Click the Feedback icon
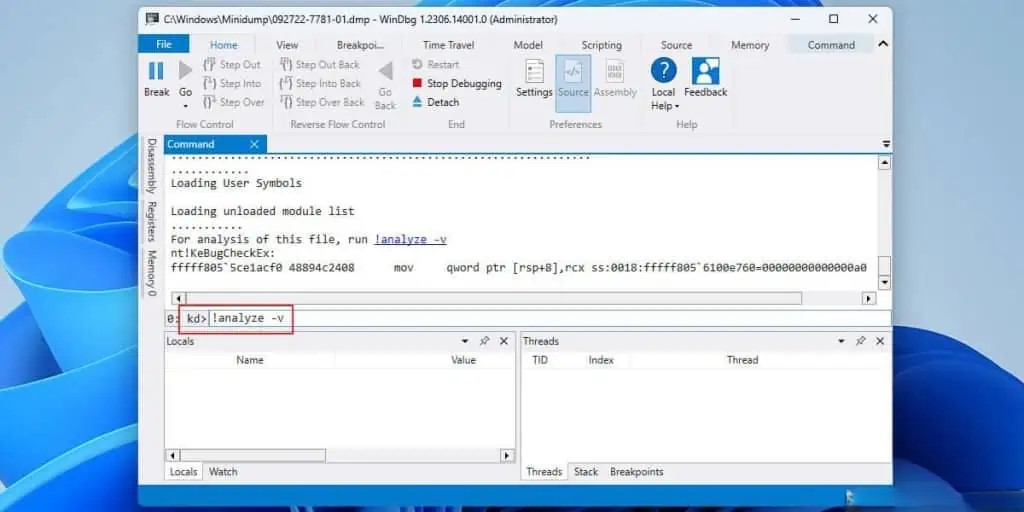Viewport: 1024px width, 512px height. point(705,71)
